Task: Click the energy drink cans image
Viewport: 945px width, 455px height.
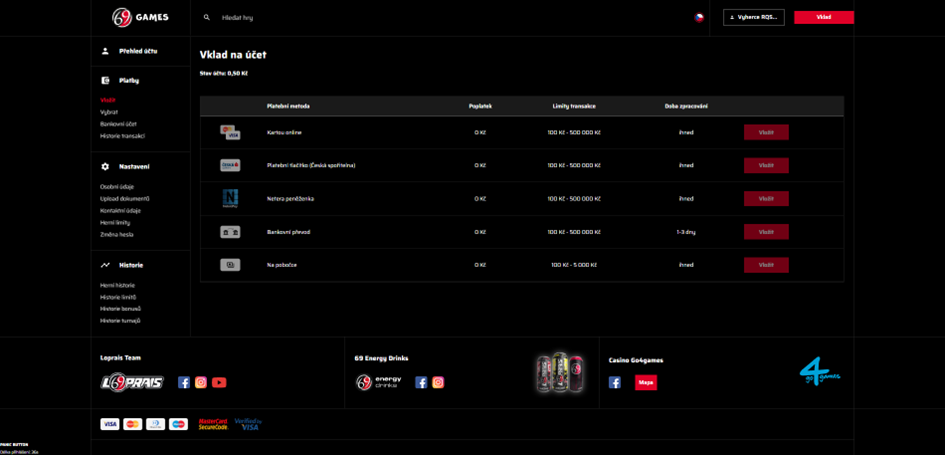Action: [x=560, y=372]
